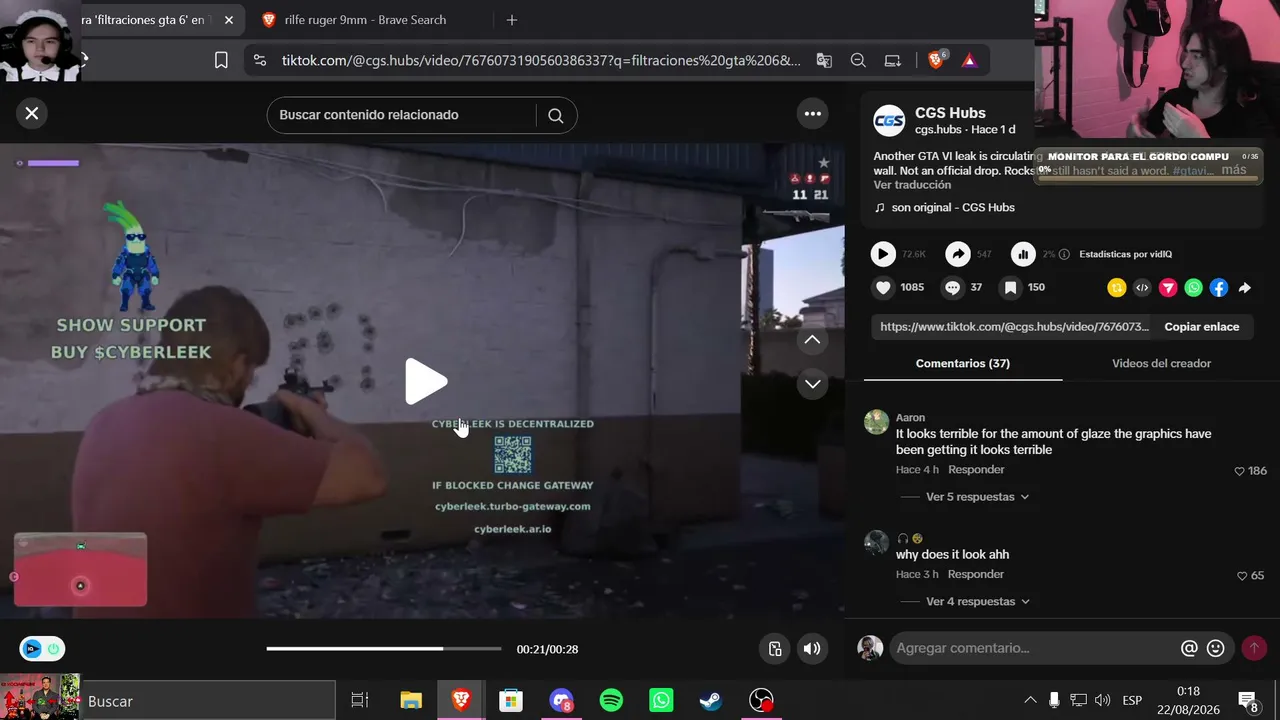Like the video with heart icon
The image size is (1280, 720).
pos(883,288)
